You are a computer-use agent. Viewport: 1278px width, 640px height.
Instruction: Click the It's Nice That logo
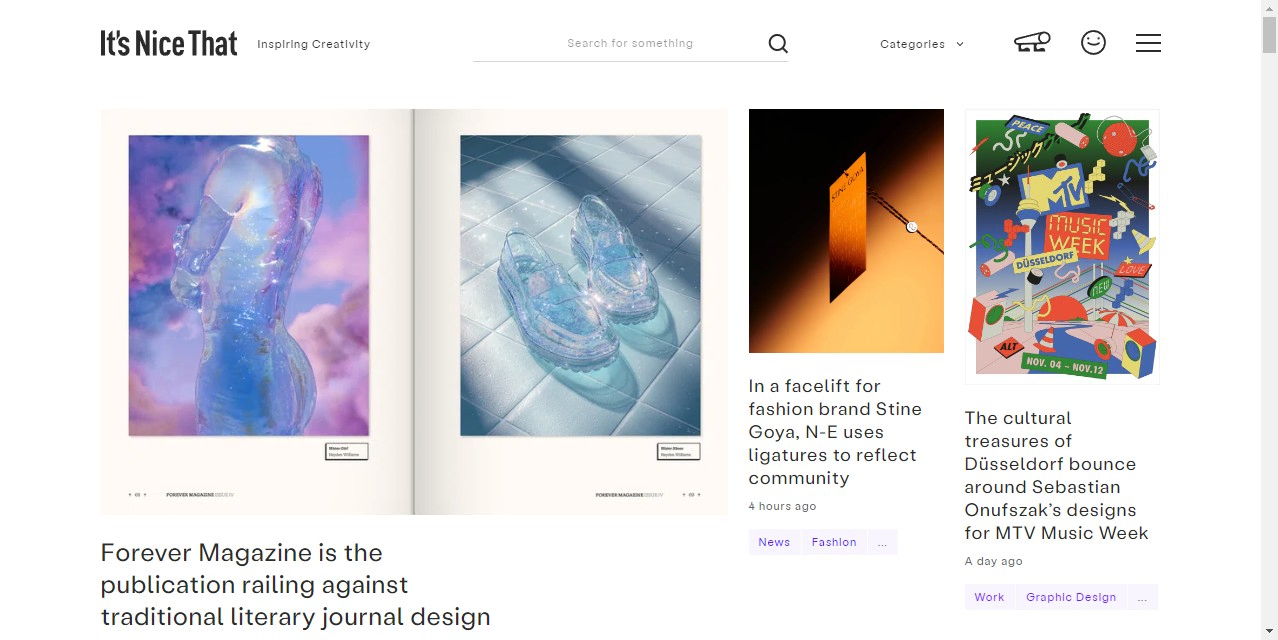point(169,43)
